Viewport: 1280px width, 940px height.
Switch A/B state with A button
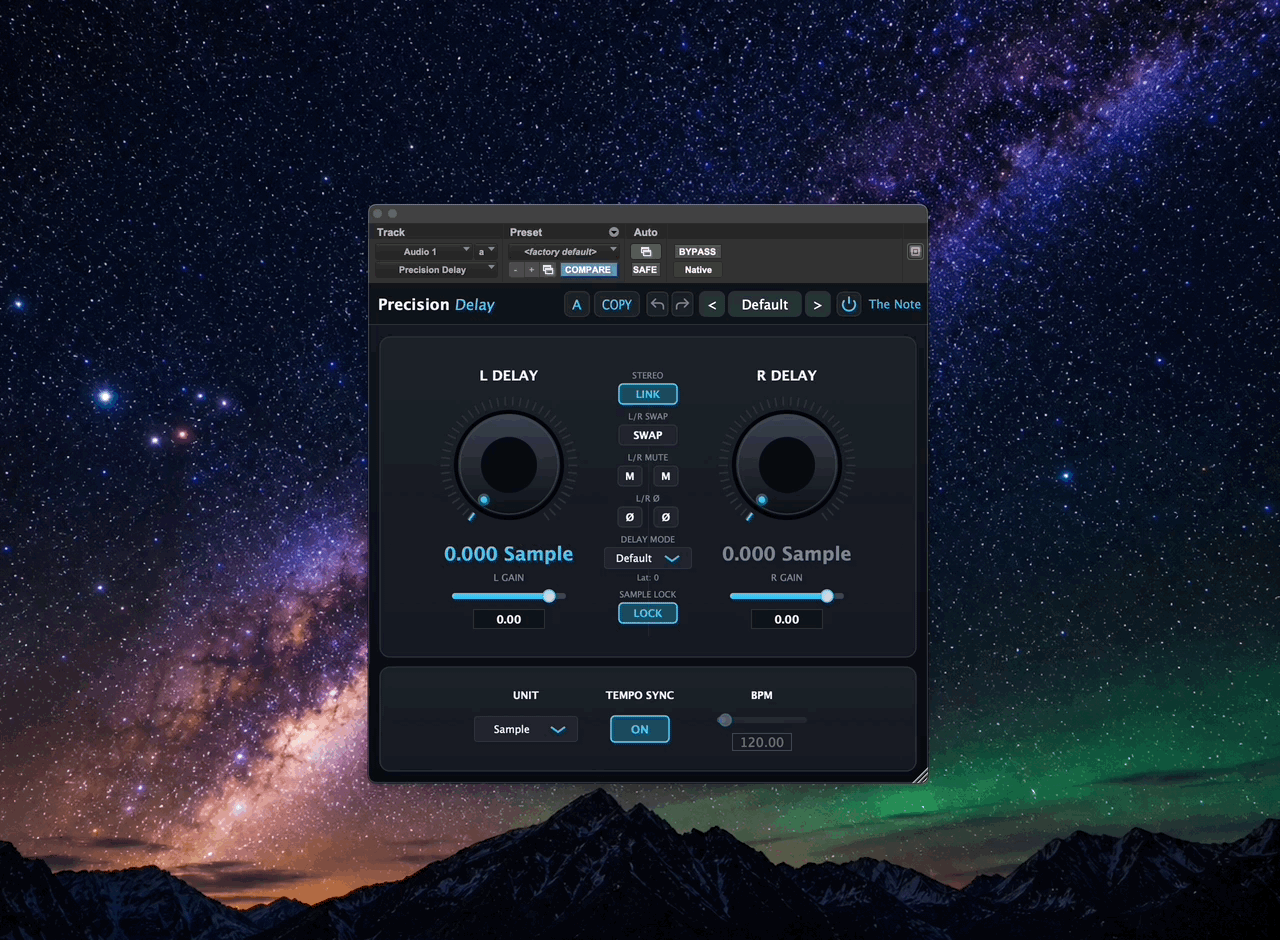pos(577,305)
